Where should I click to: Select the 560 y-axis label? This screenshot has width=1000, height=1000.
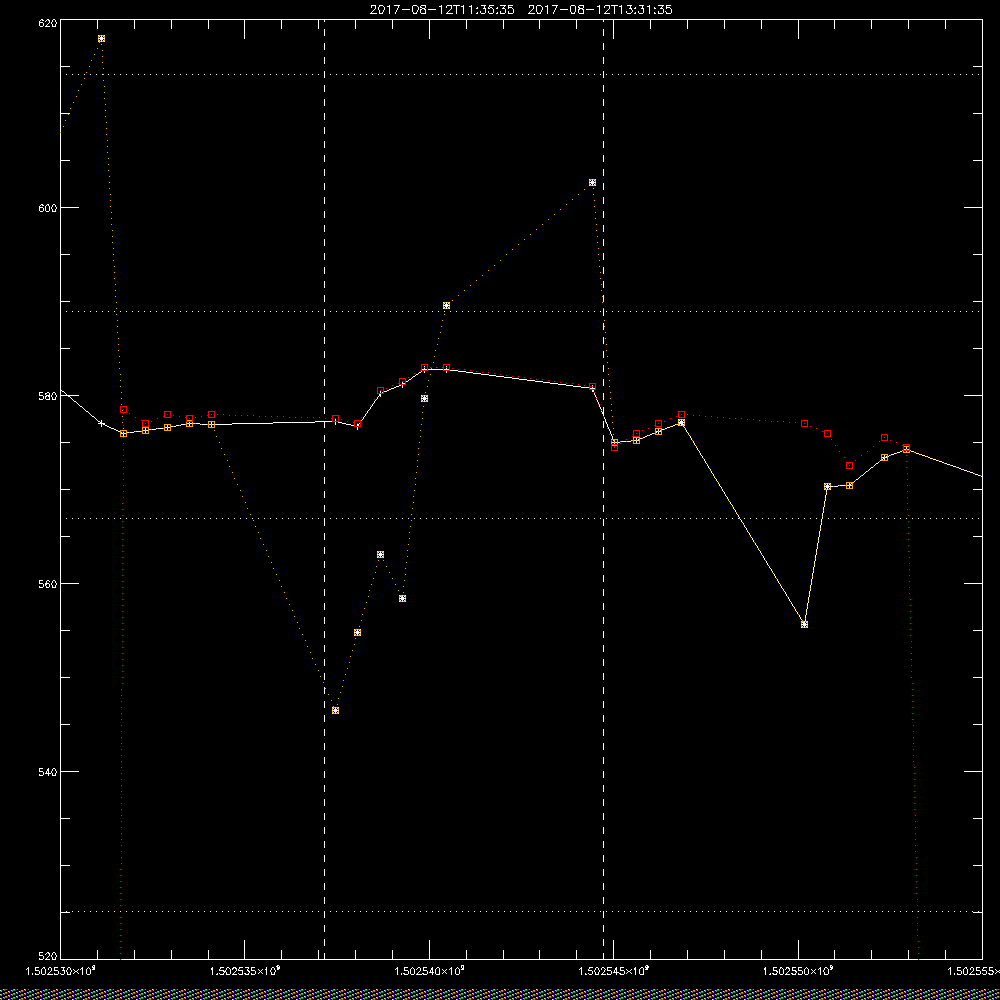tap(48, 584)
